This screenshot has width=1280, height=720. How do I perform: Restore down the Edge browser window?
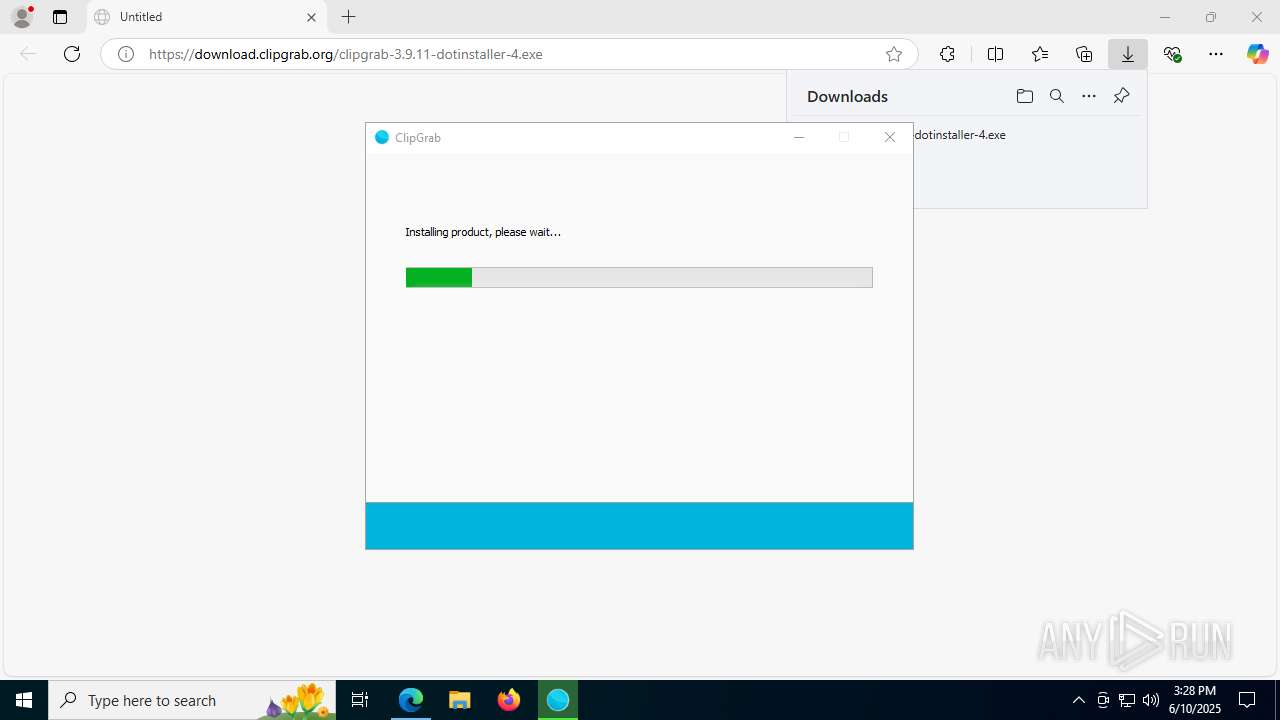point(1211,17)
